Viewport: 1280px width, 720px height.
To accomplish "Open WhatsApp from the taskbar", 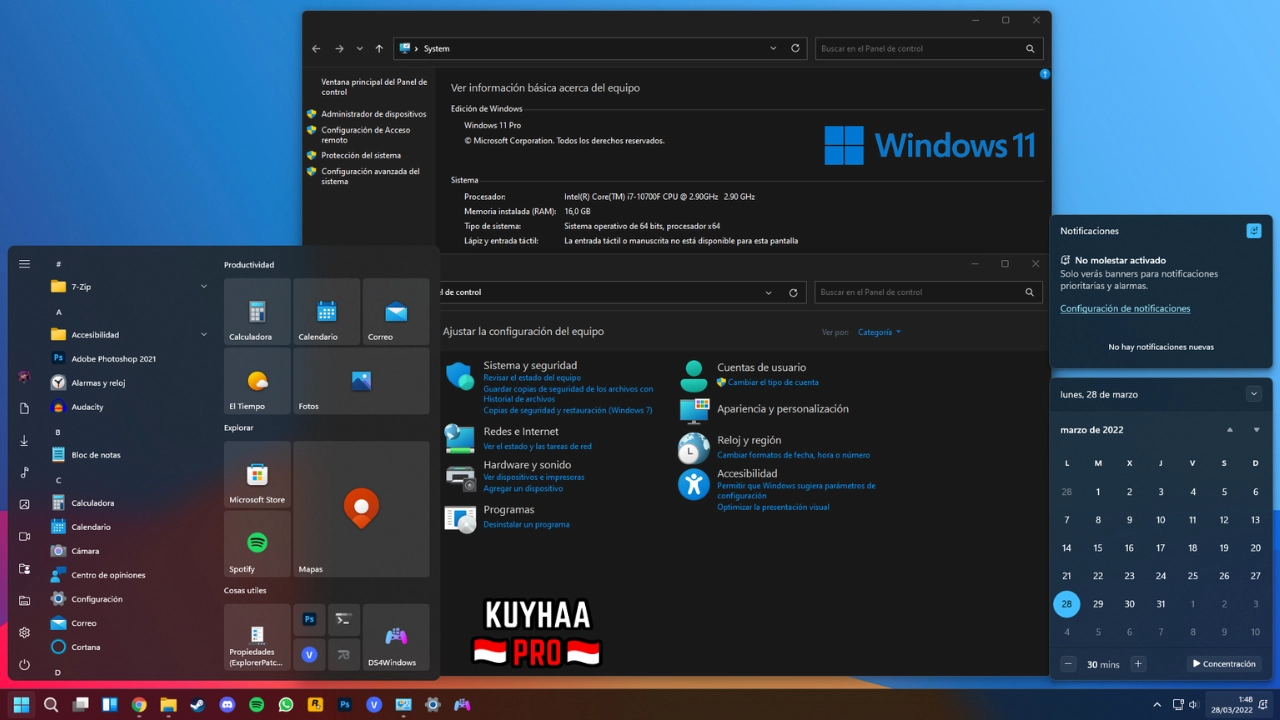I will pyautogui.click(x=286, y=705).
